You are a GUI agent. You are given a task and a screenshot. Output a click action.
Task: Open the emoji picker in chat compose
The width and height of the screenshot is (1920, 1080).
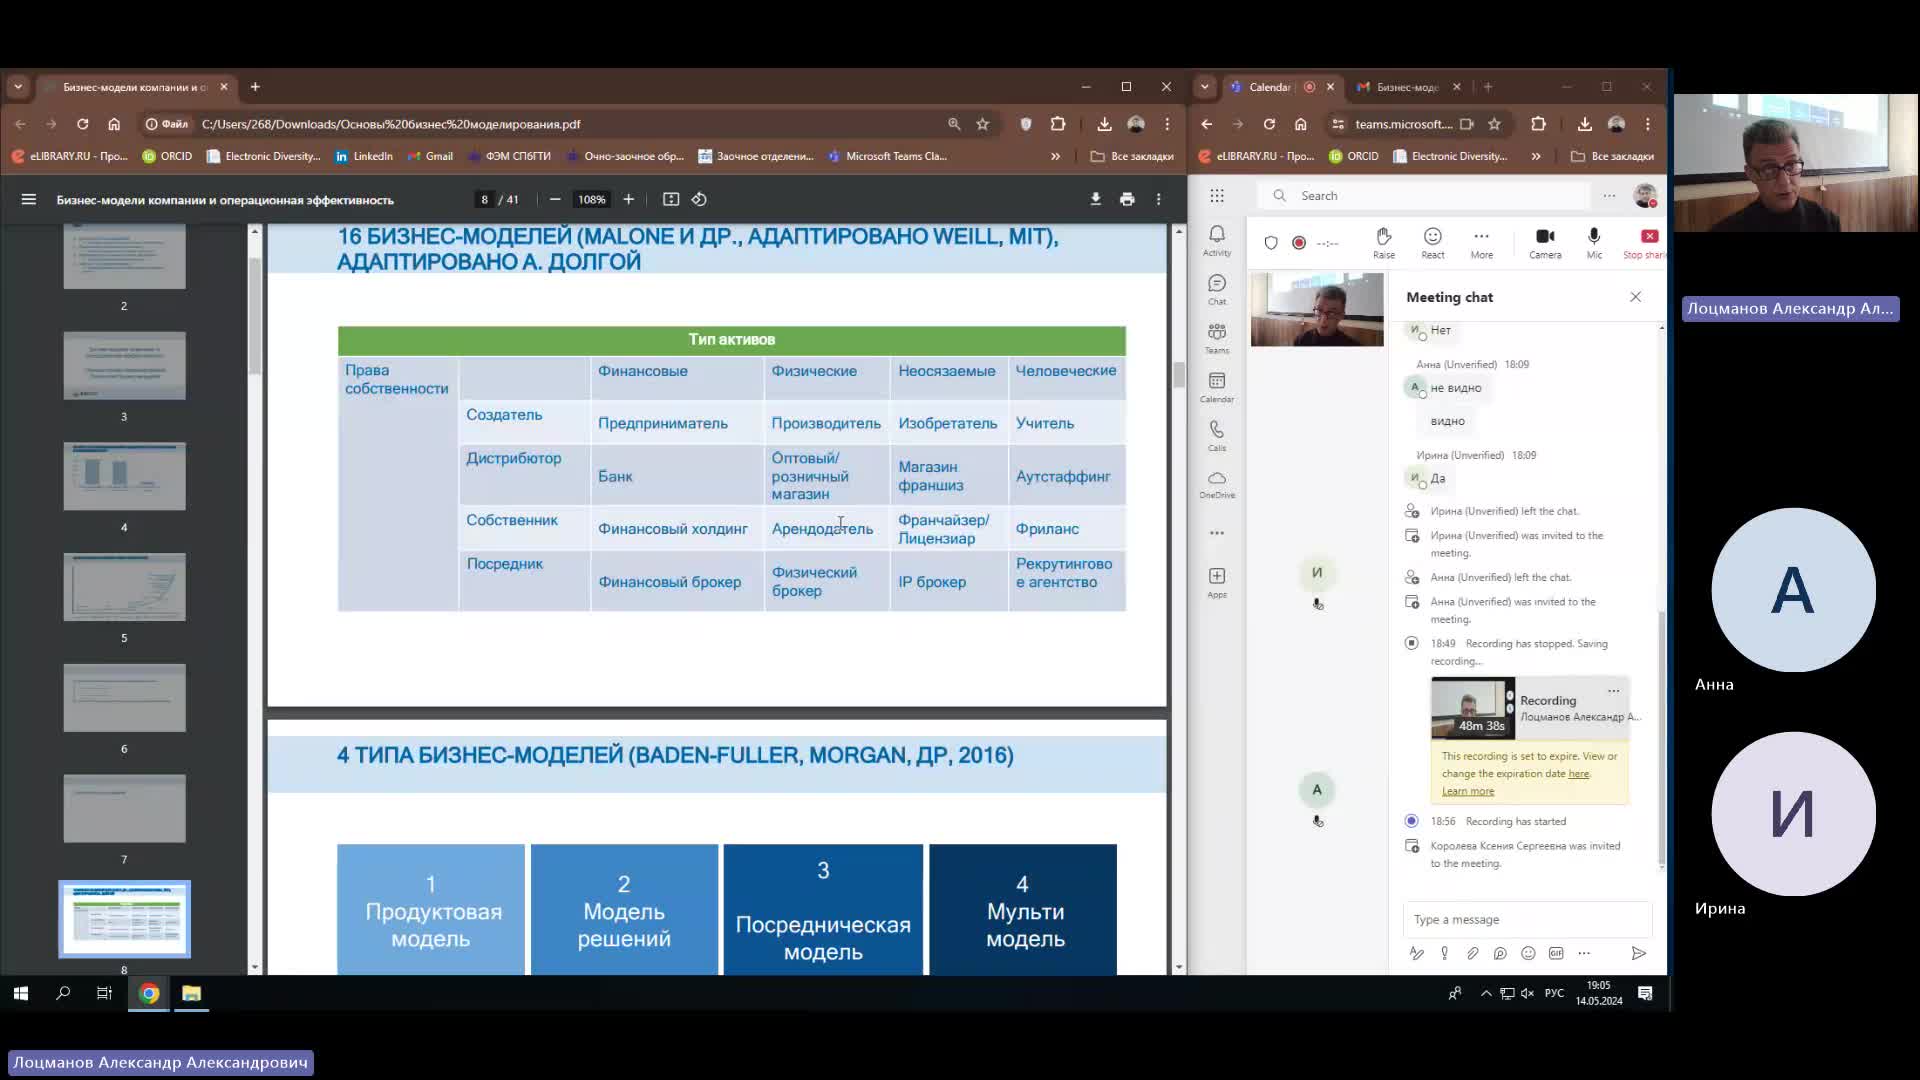coord(1528,954)
